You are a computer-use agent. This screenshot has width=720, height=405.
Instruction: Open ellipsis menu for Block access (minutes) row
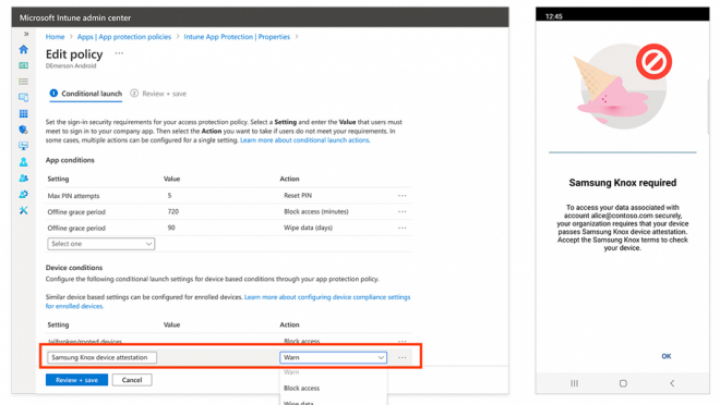(402, 212)
